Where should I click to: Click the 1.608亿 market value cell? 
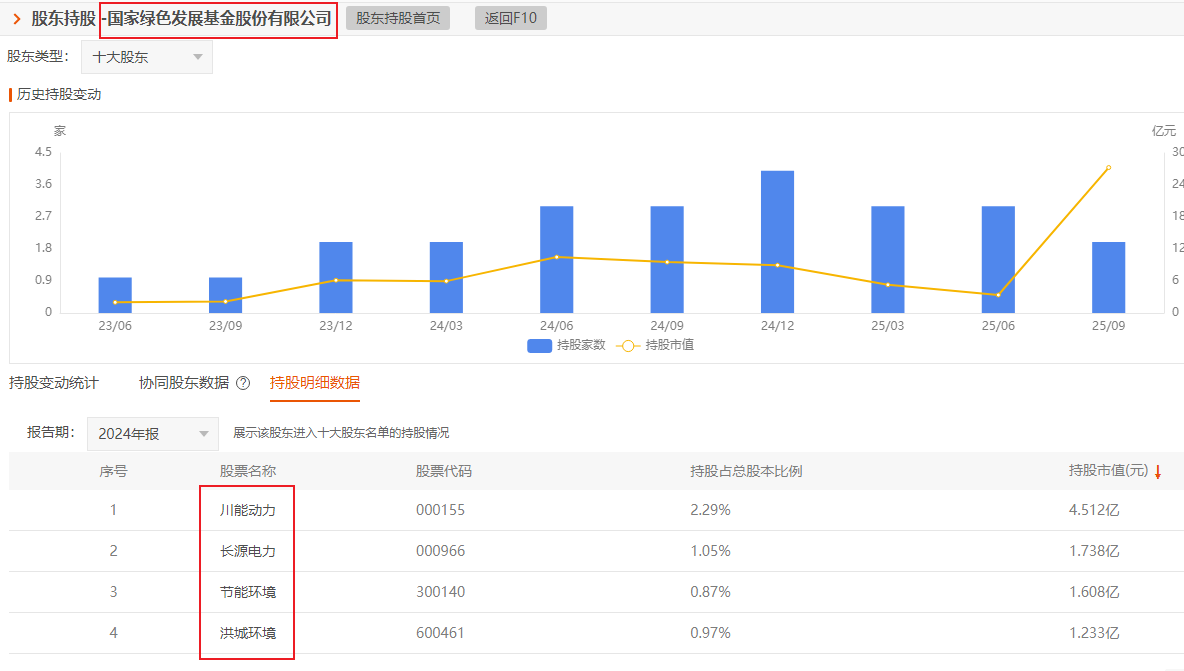[1094, 592]
